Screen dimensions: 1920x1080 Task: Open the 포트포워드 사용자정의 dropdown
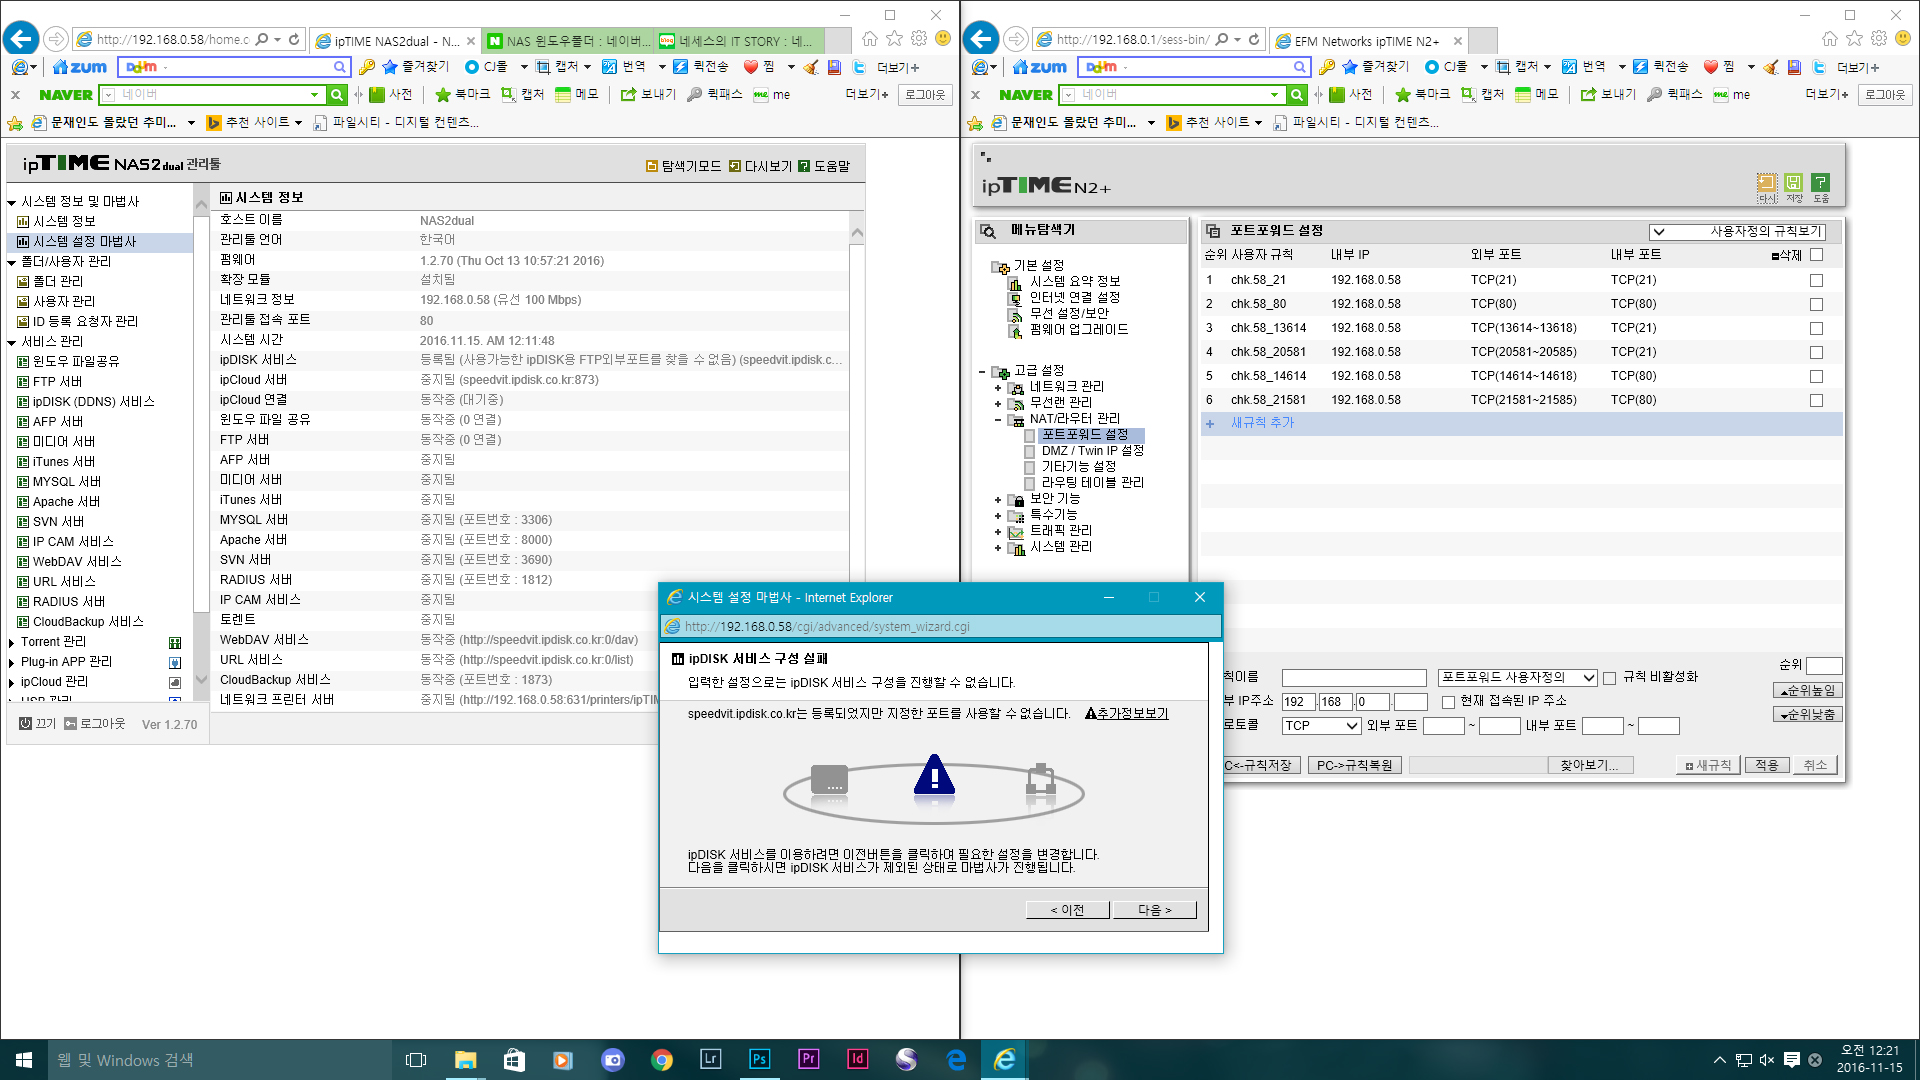[x=1517, y=678]
